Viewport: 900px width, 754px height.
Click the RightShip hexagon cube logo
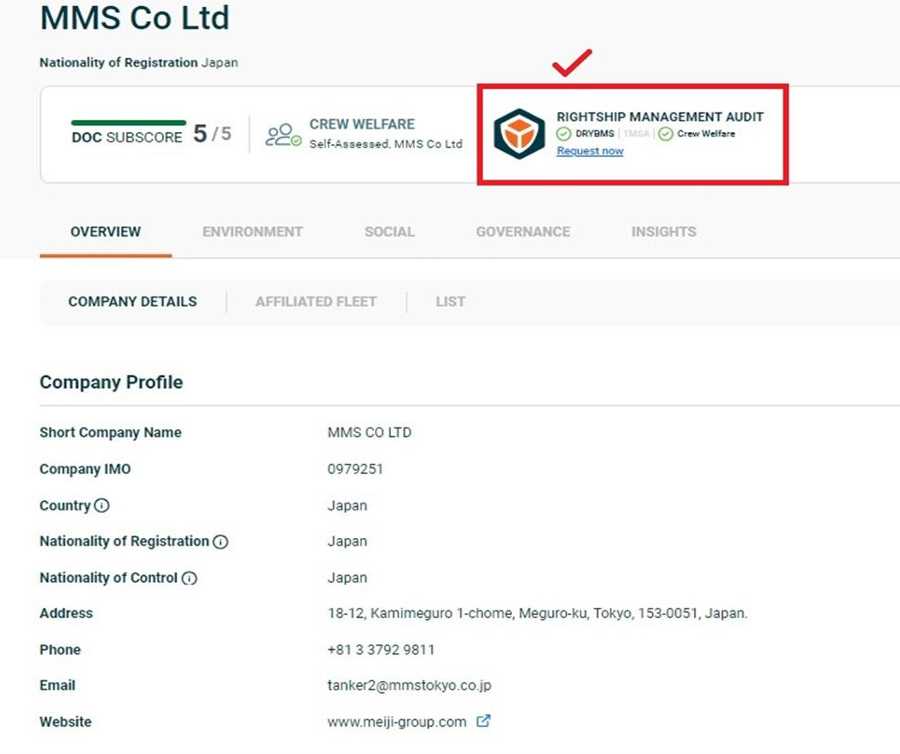point(519,134)
